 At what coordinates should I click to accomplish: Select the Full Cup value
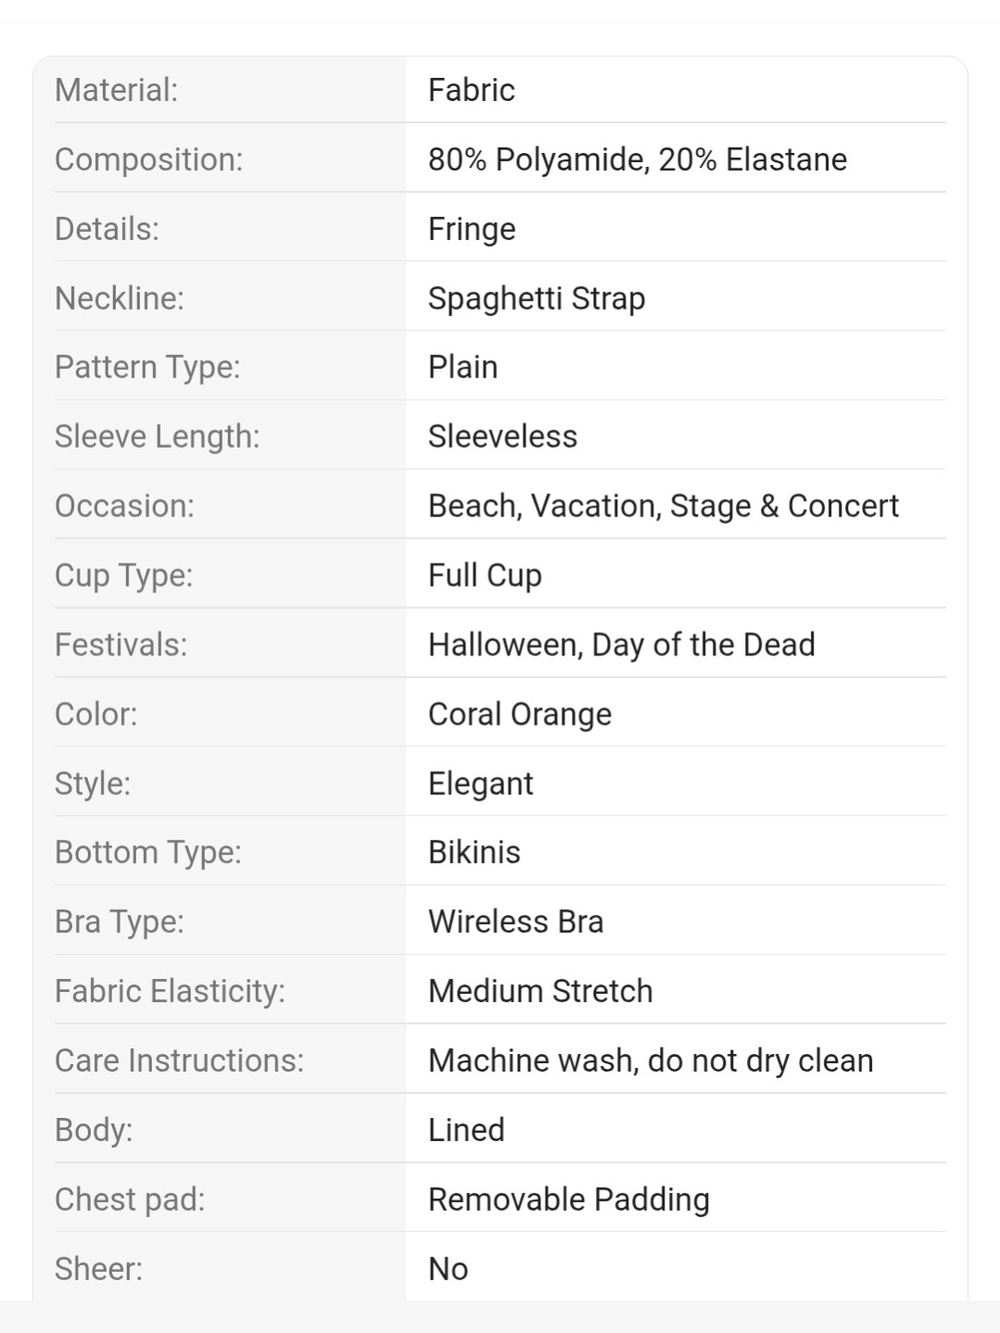pyautogui.click(x=484, y=575)
